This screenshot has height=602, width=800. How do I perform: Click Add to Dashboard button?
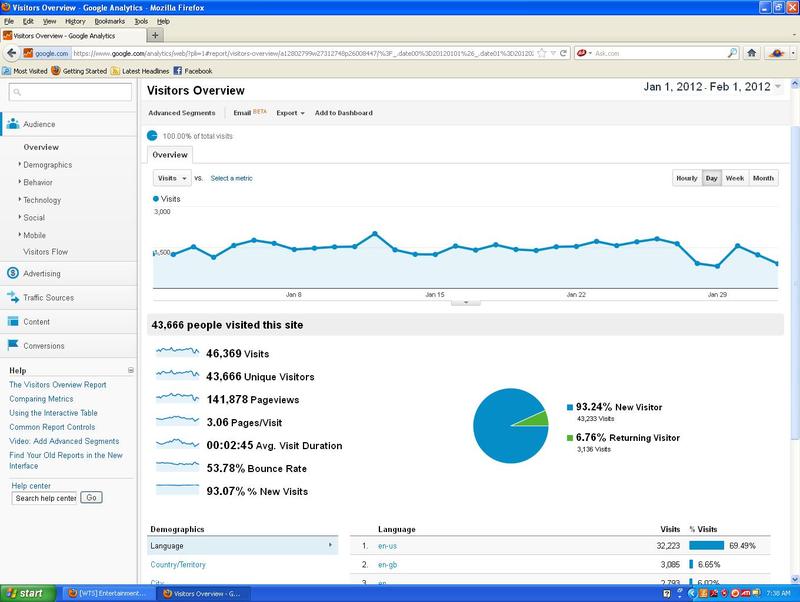(x=343, y=113)
